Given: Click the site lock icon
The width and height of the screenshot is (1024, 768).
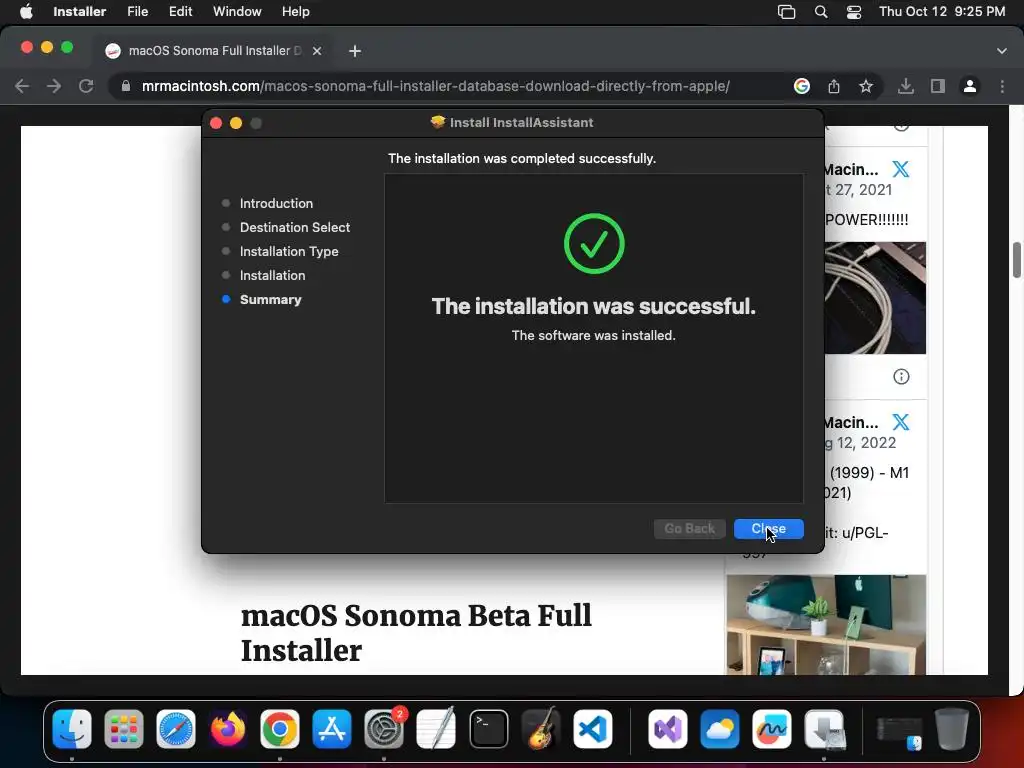Looking at the screenshot, I should (126, 86).
